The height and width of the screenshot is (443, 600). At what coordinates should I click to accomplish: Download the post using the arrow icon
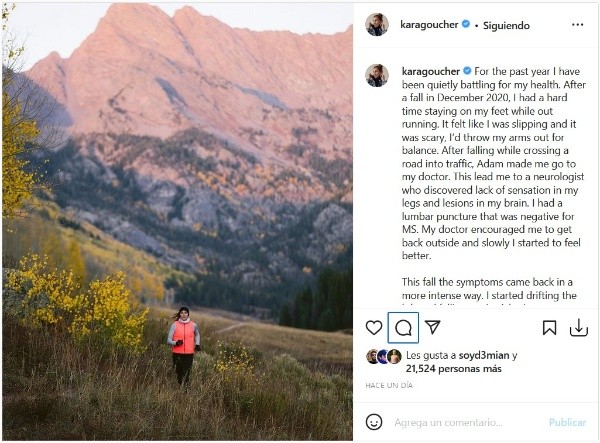[x=578, y=328]
